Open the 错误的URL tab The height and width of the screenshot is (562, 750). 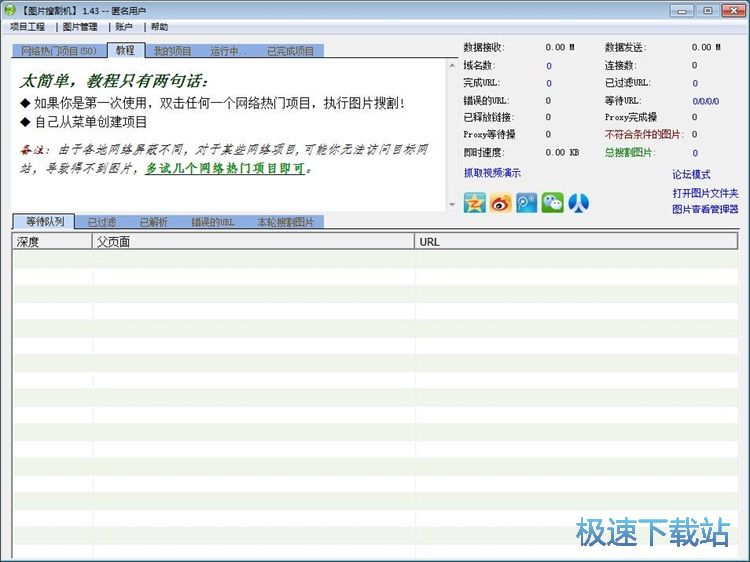[x=213, y=222]
